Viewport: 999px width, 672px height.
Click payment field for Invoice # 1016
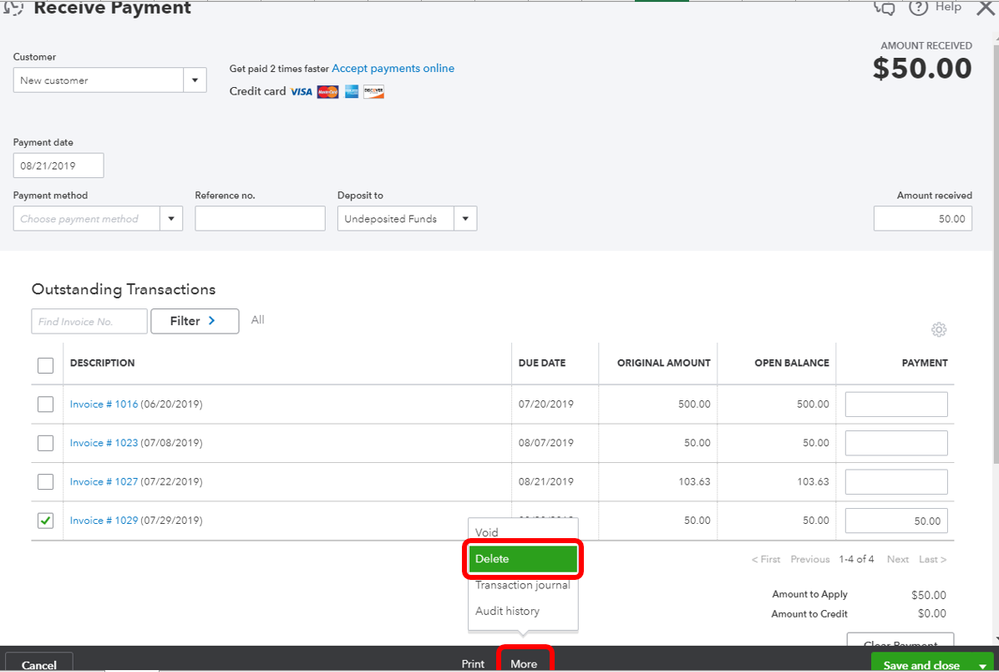pos(896,404)
